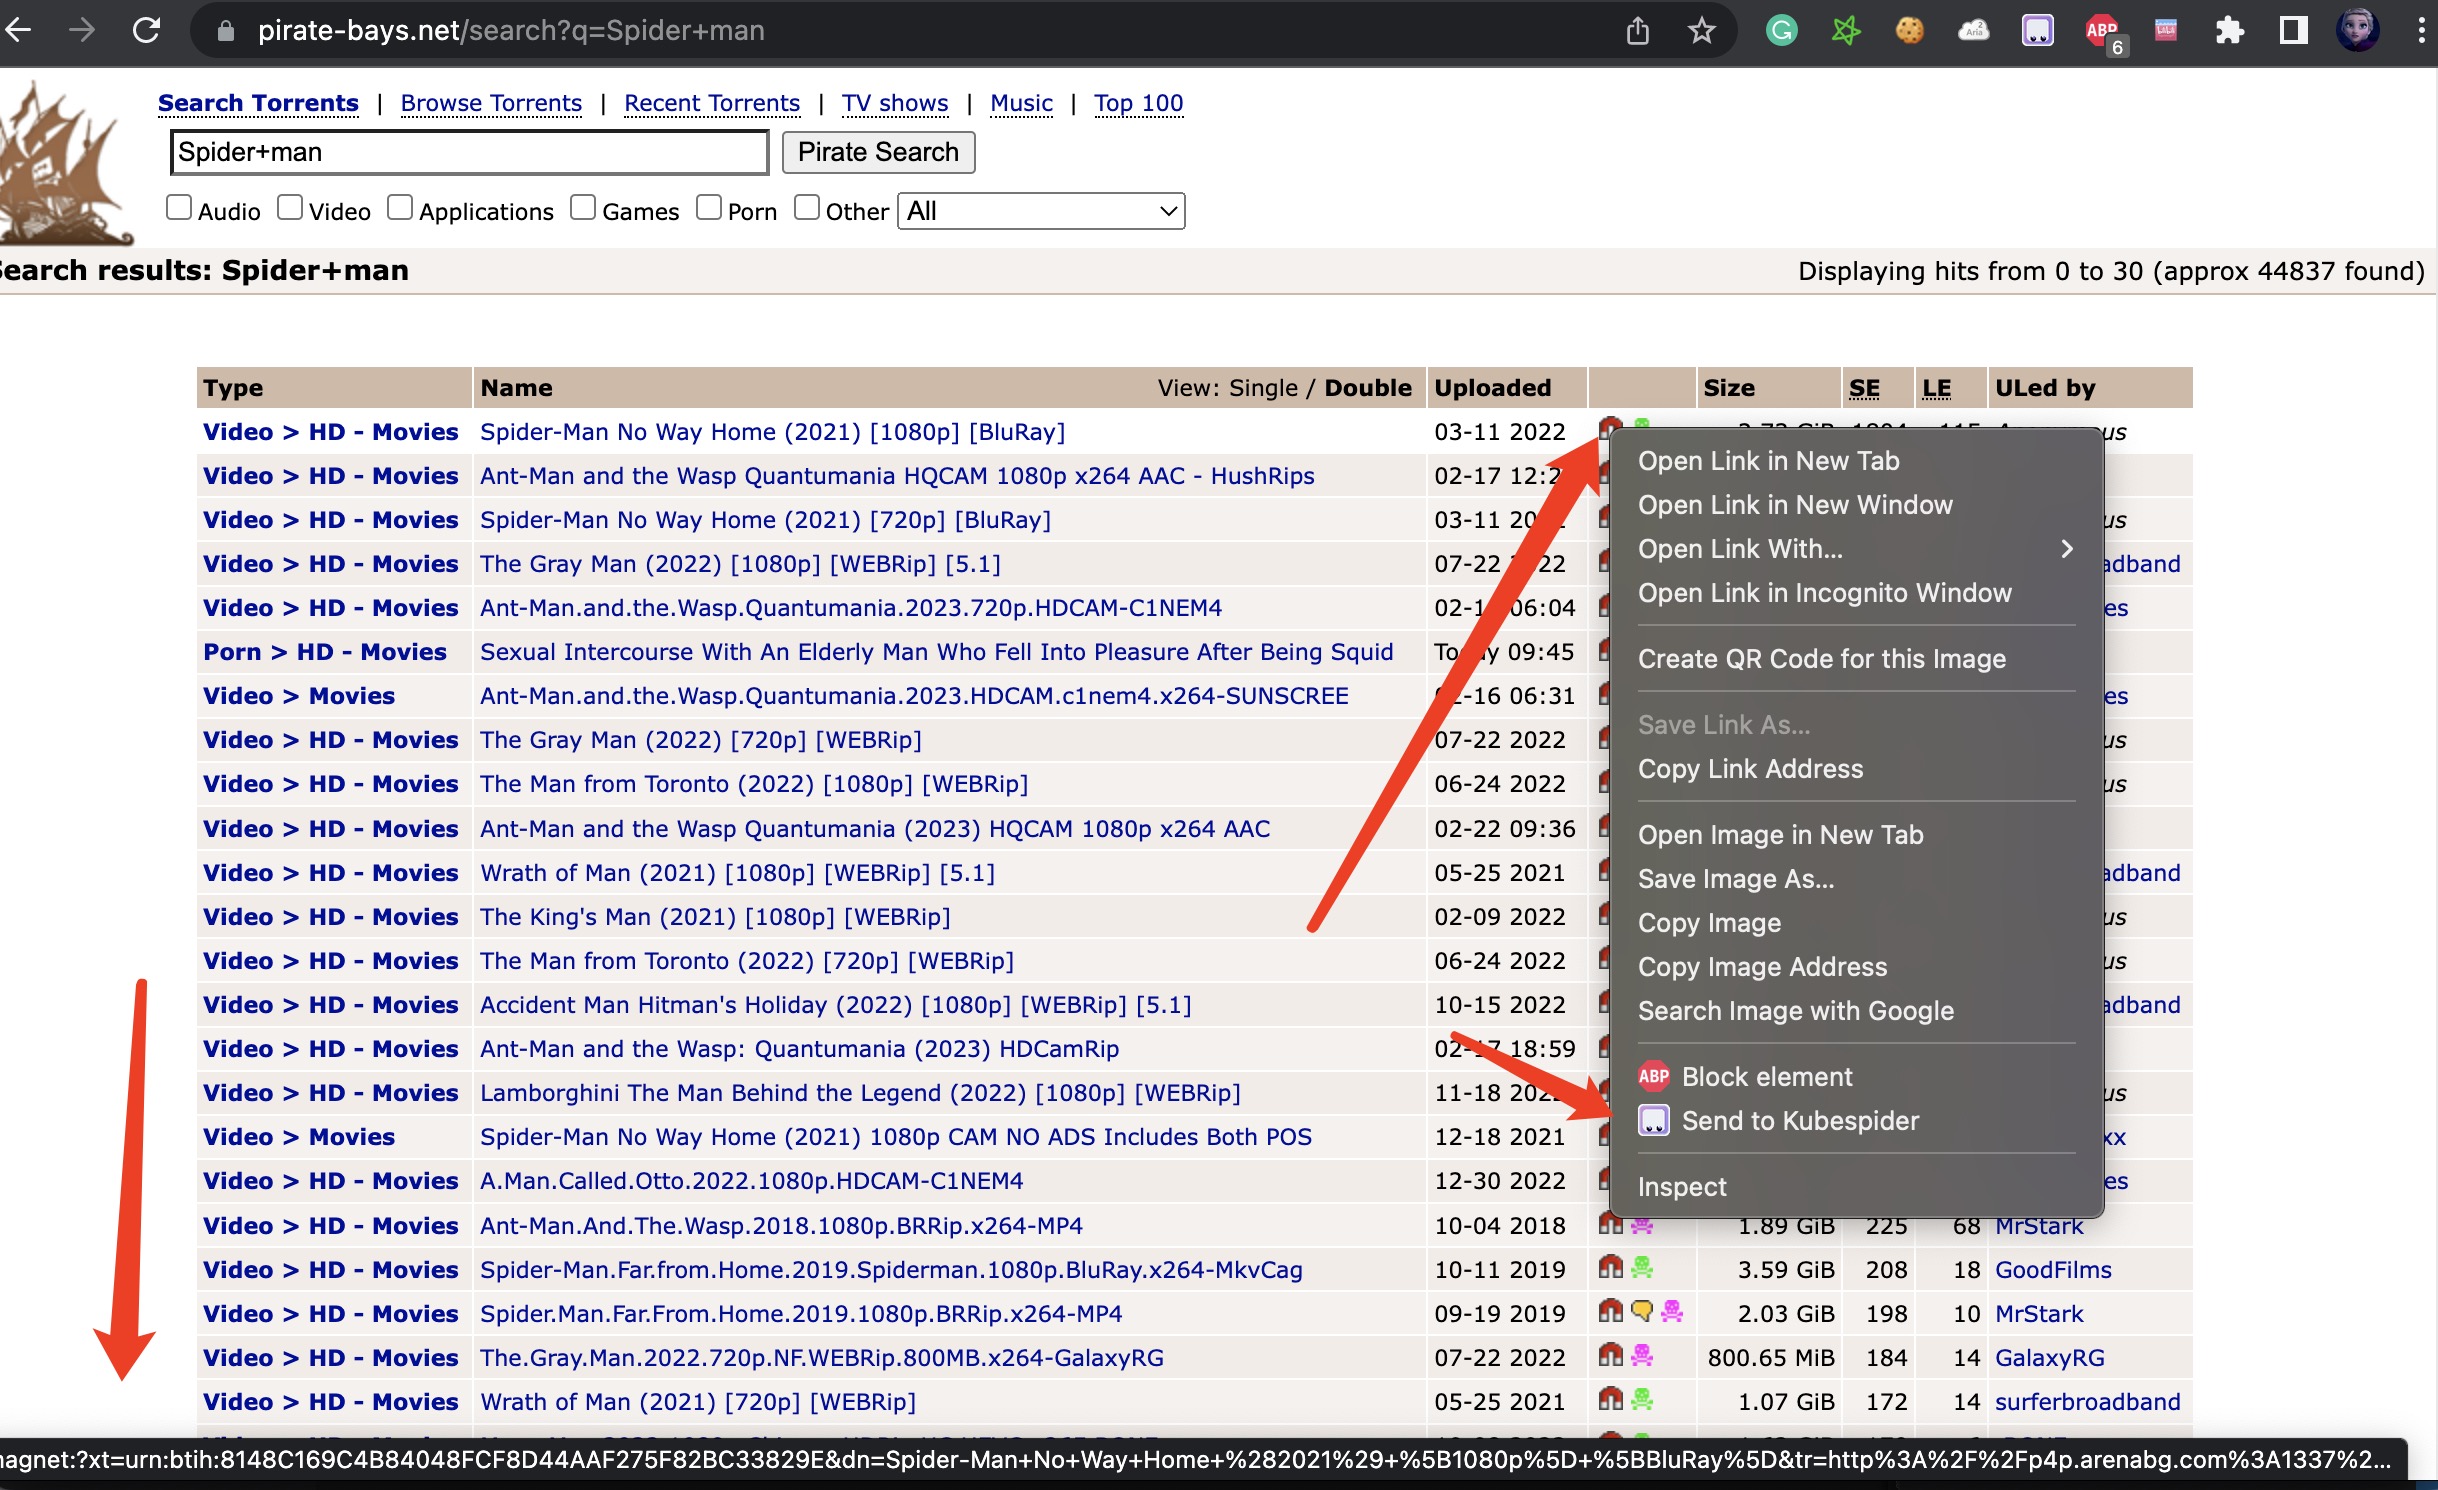
Task: Select Save Image As...
Action: pyautogui.click(x=1856, y=879)
